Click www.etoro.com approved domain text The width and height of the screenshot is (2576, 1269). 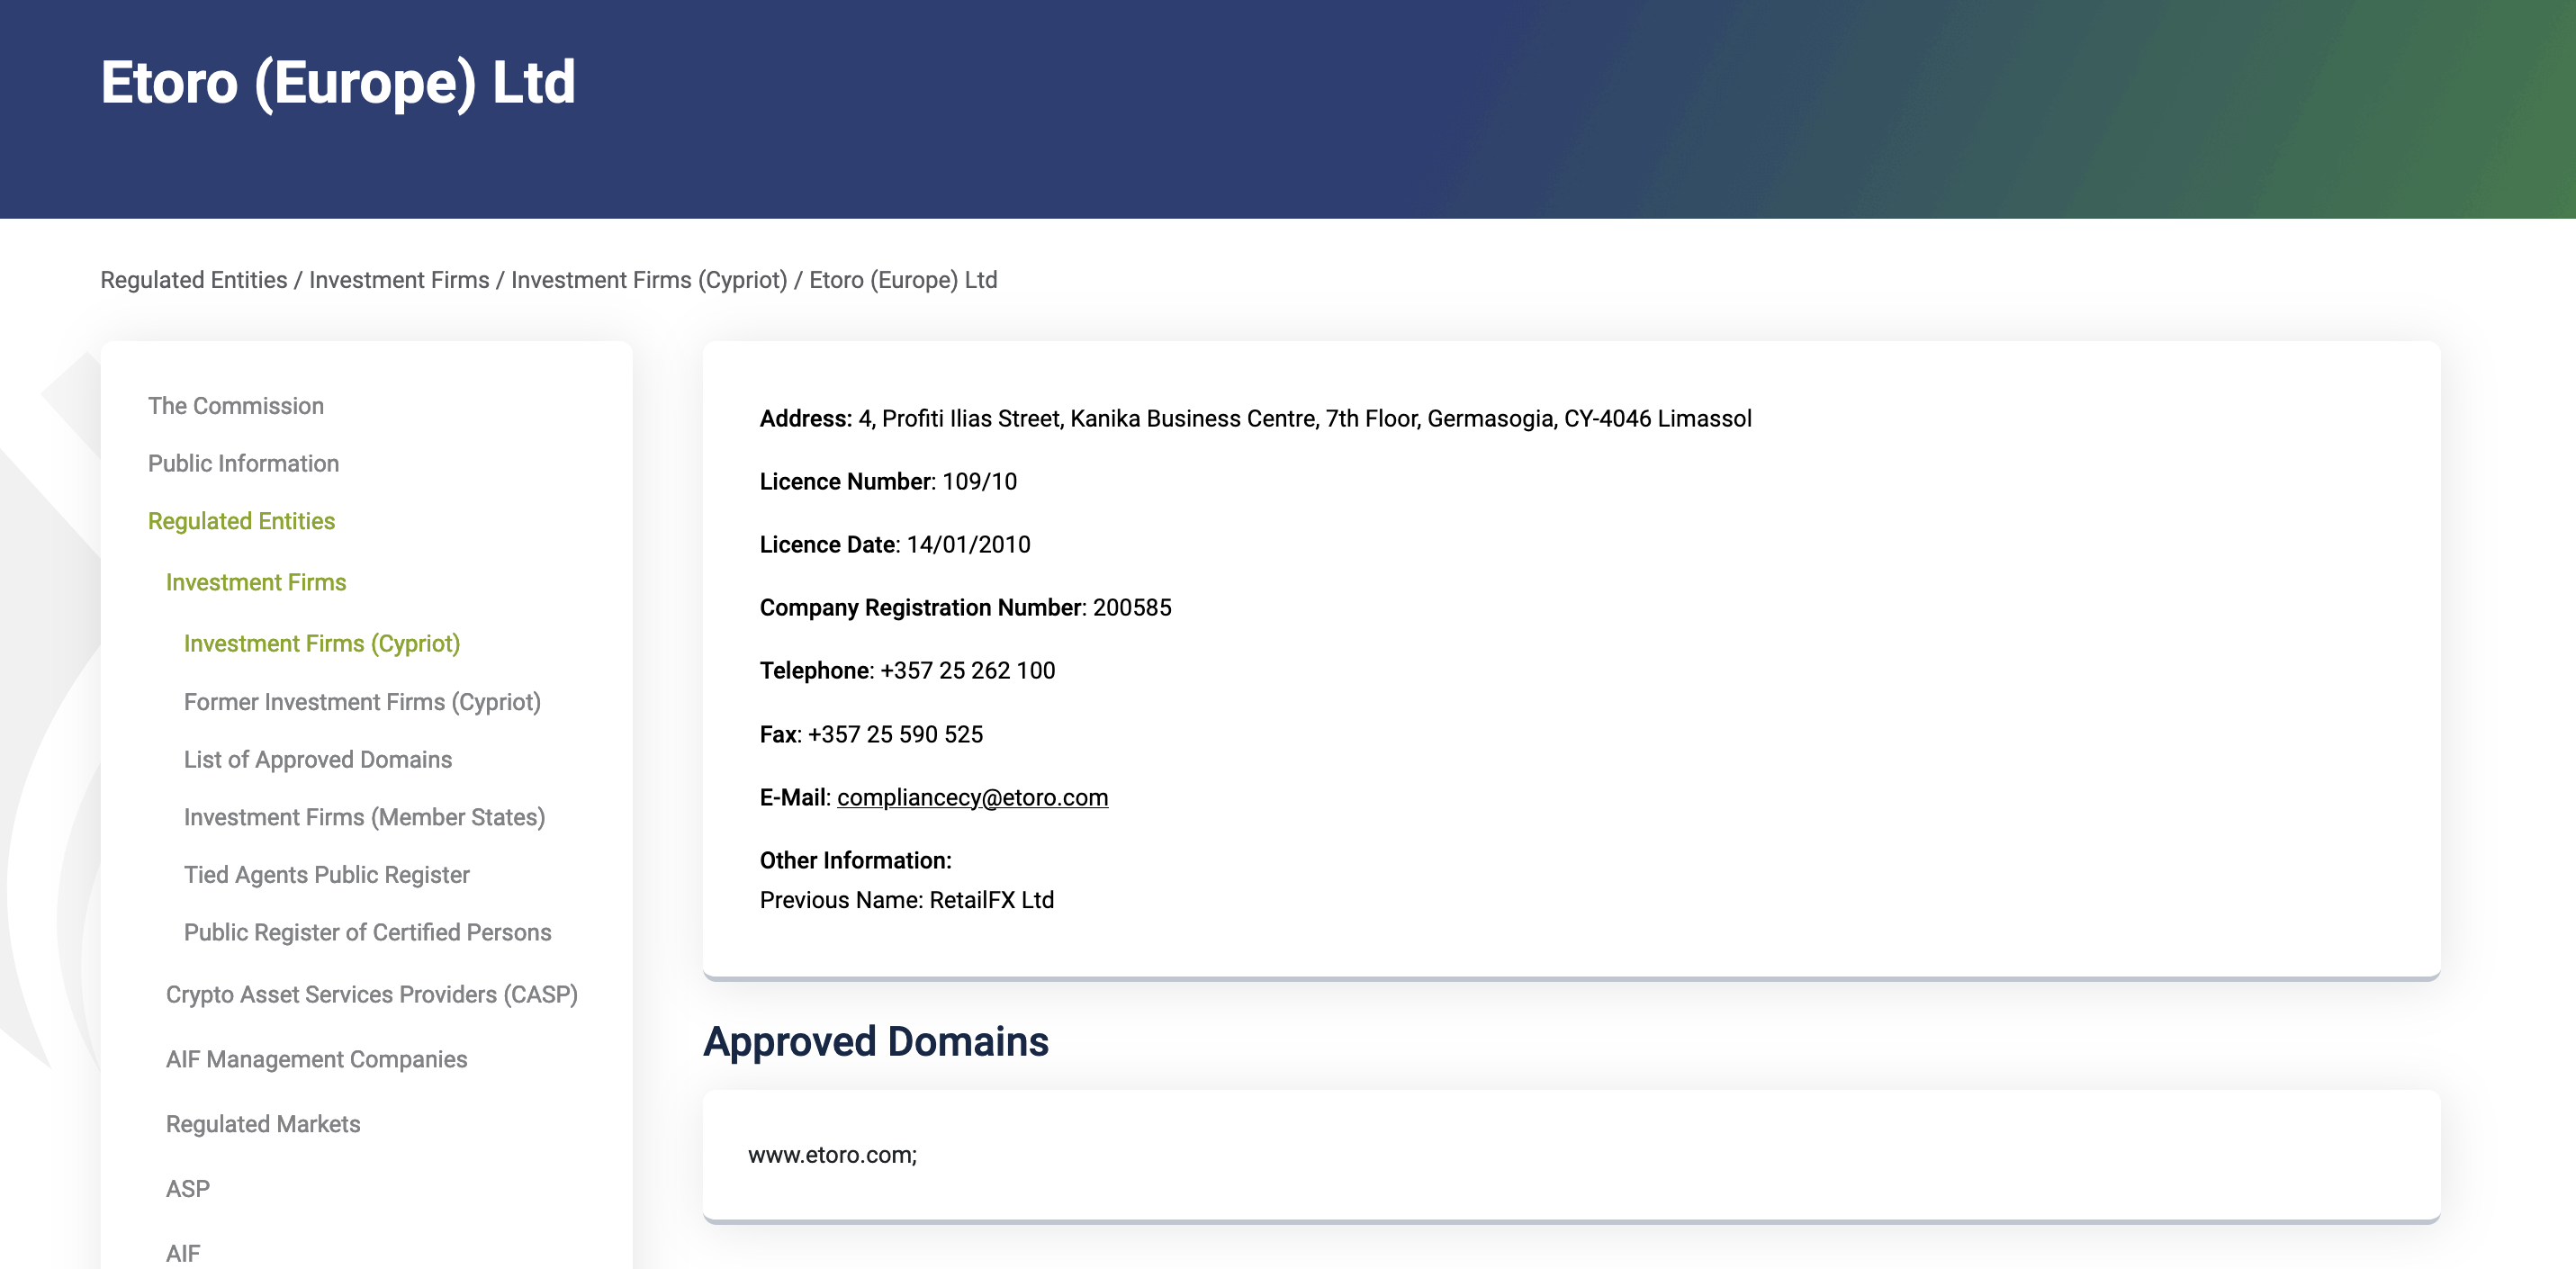point(831,1155)
